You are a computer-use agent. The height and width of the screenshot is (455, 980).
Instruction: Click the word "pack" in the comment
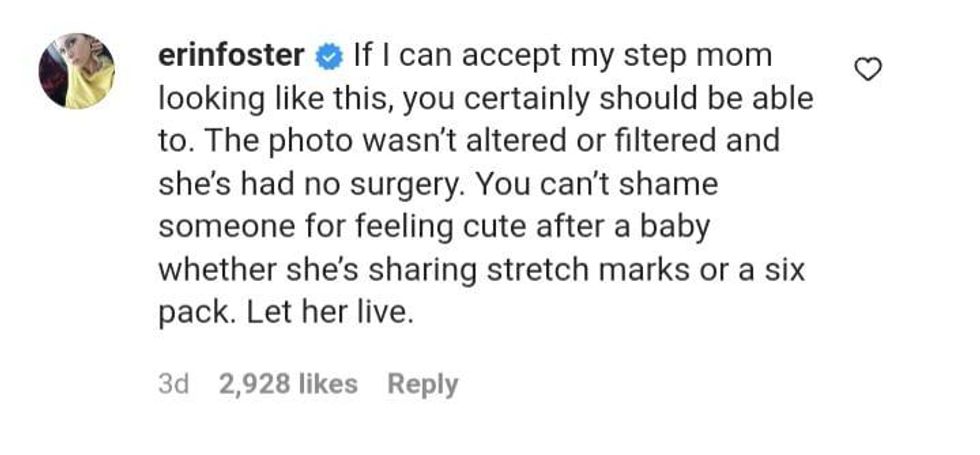coord(194,311)
